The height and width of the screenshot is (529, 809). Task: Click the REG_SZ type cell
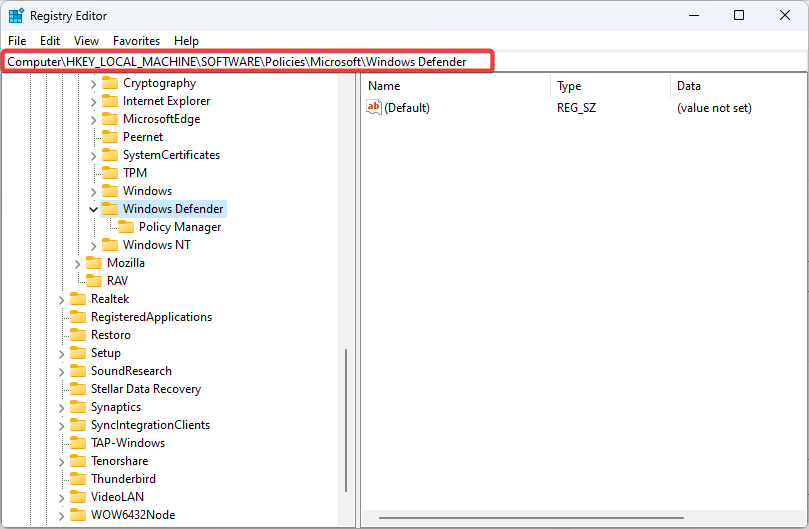(x=576, y=107)
